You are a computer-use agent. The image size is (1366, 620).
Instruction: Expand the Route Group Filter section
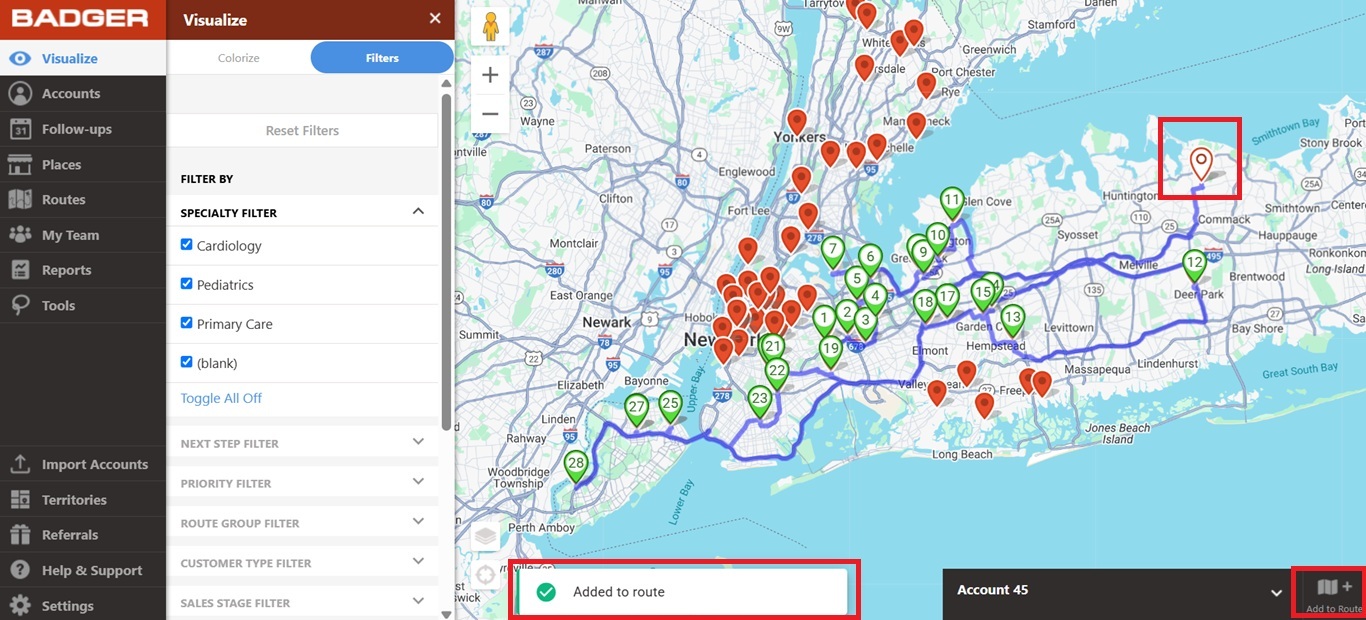(x=418, y=522)
